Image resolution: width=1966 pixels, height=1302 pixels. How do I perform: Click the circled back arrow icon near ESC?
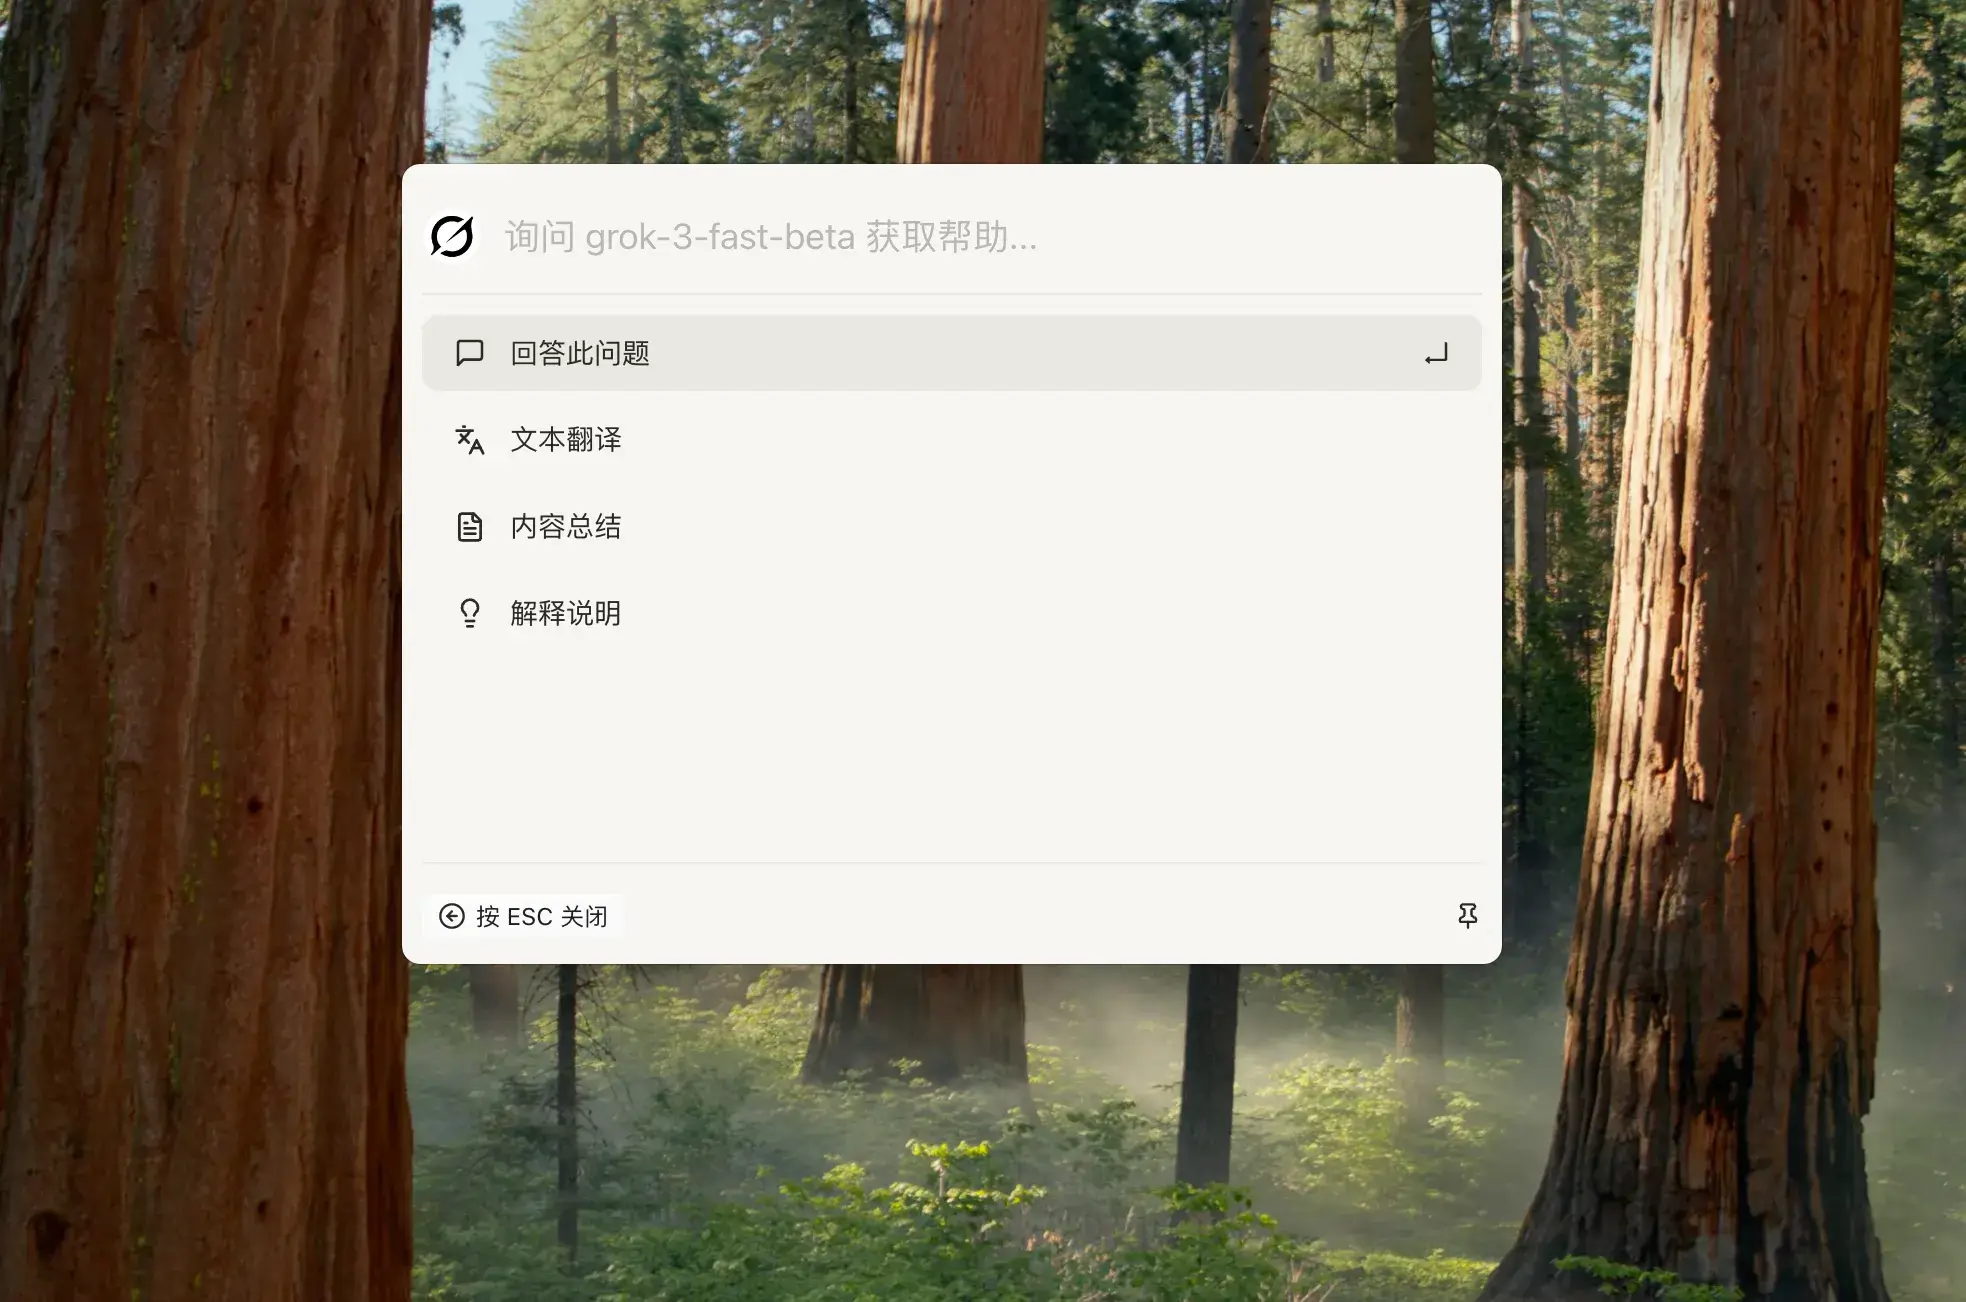452,916
